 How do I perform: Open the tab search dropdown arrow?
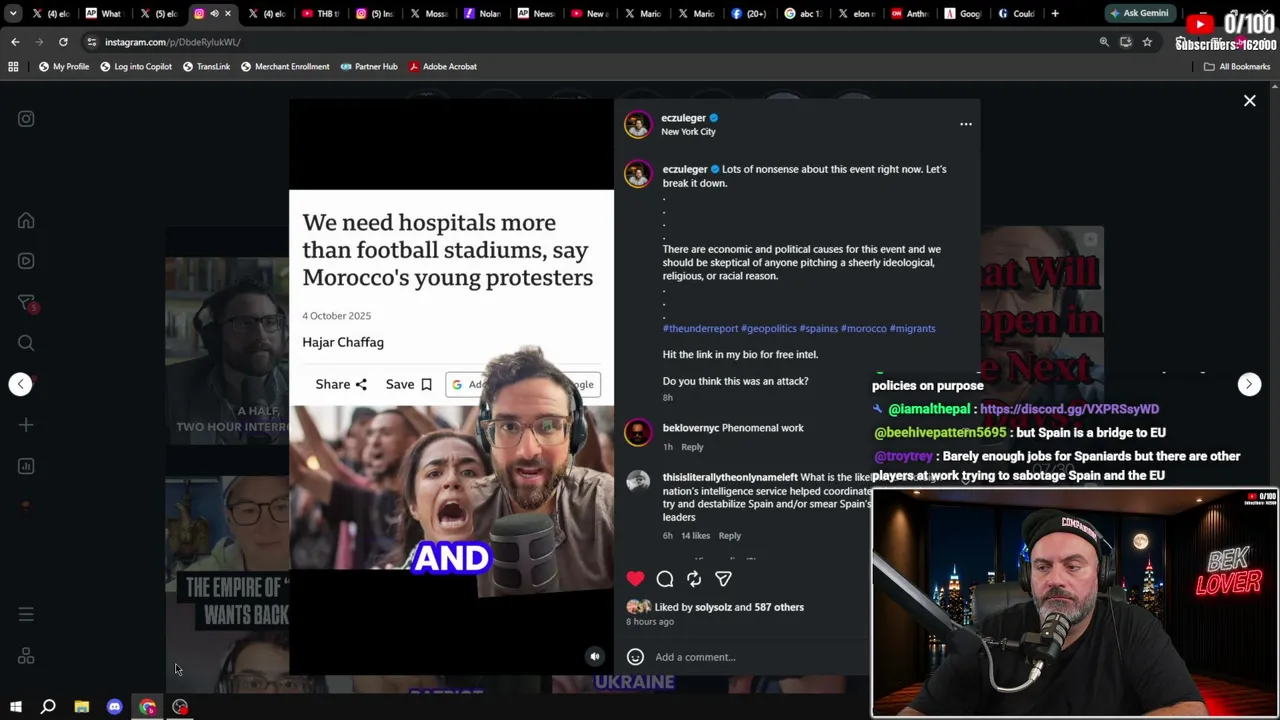pyautogui.click(x=13, y=14)
